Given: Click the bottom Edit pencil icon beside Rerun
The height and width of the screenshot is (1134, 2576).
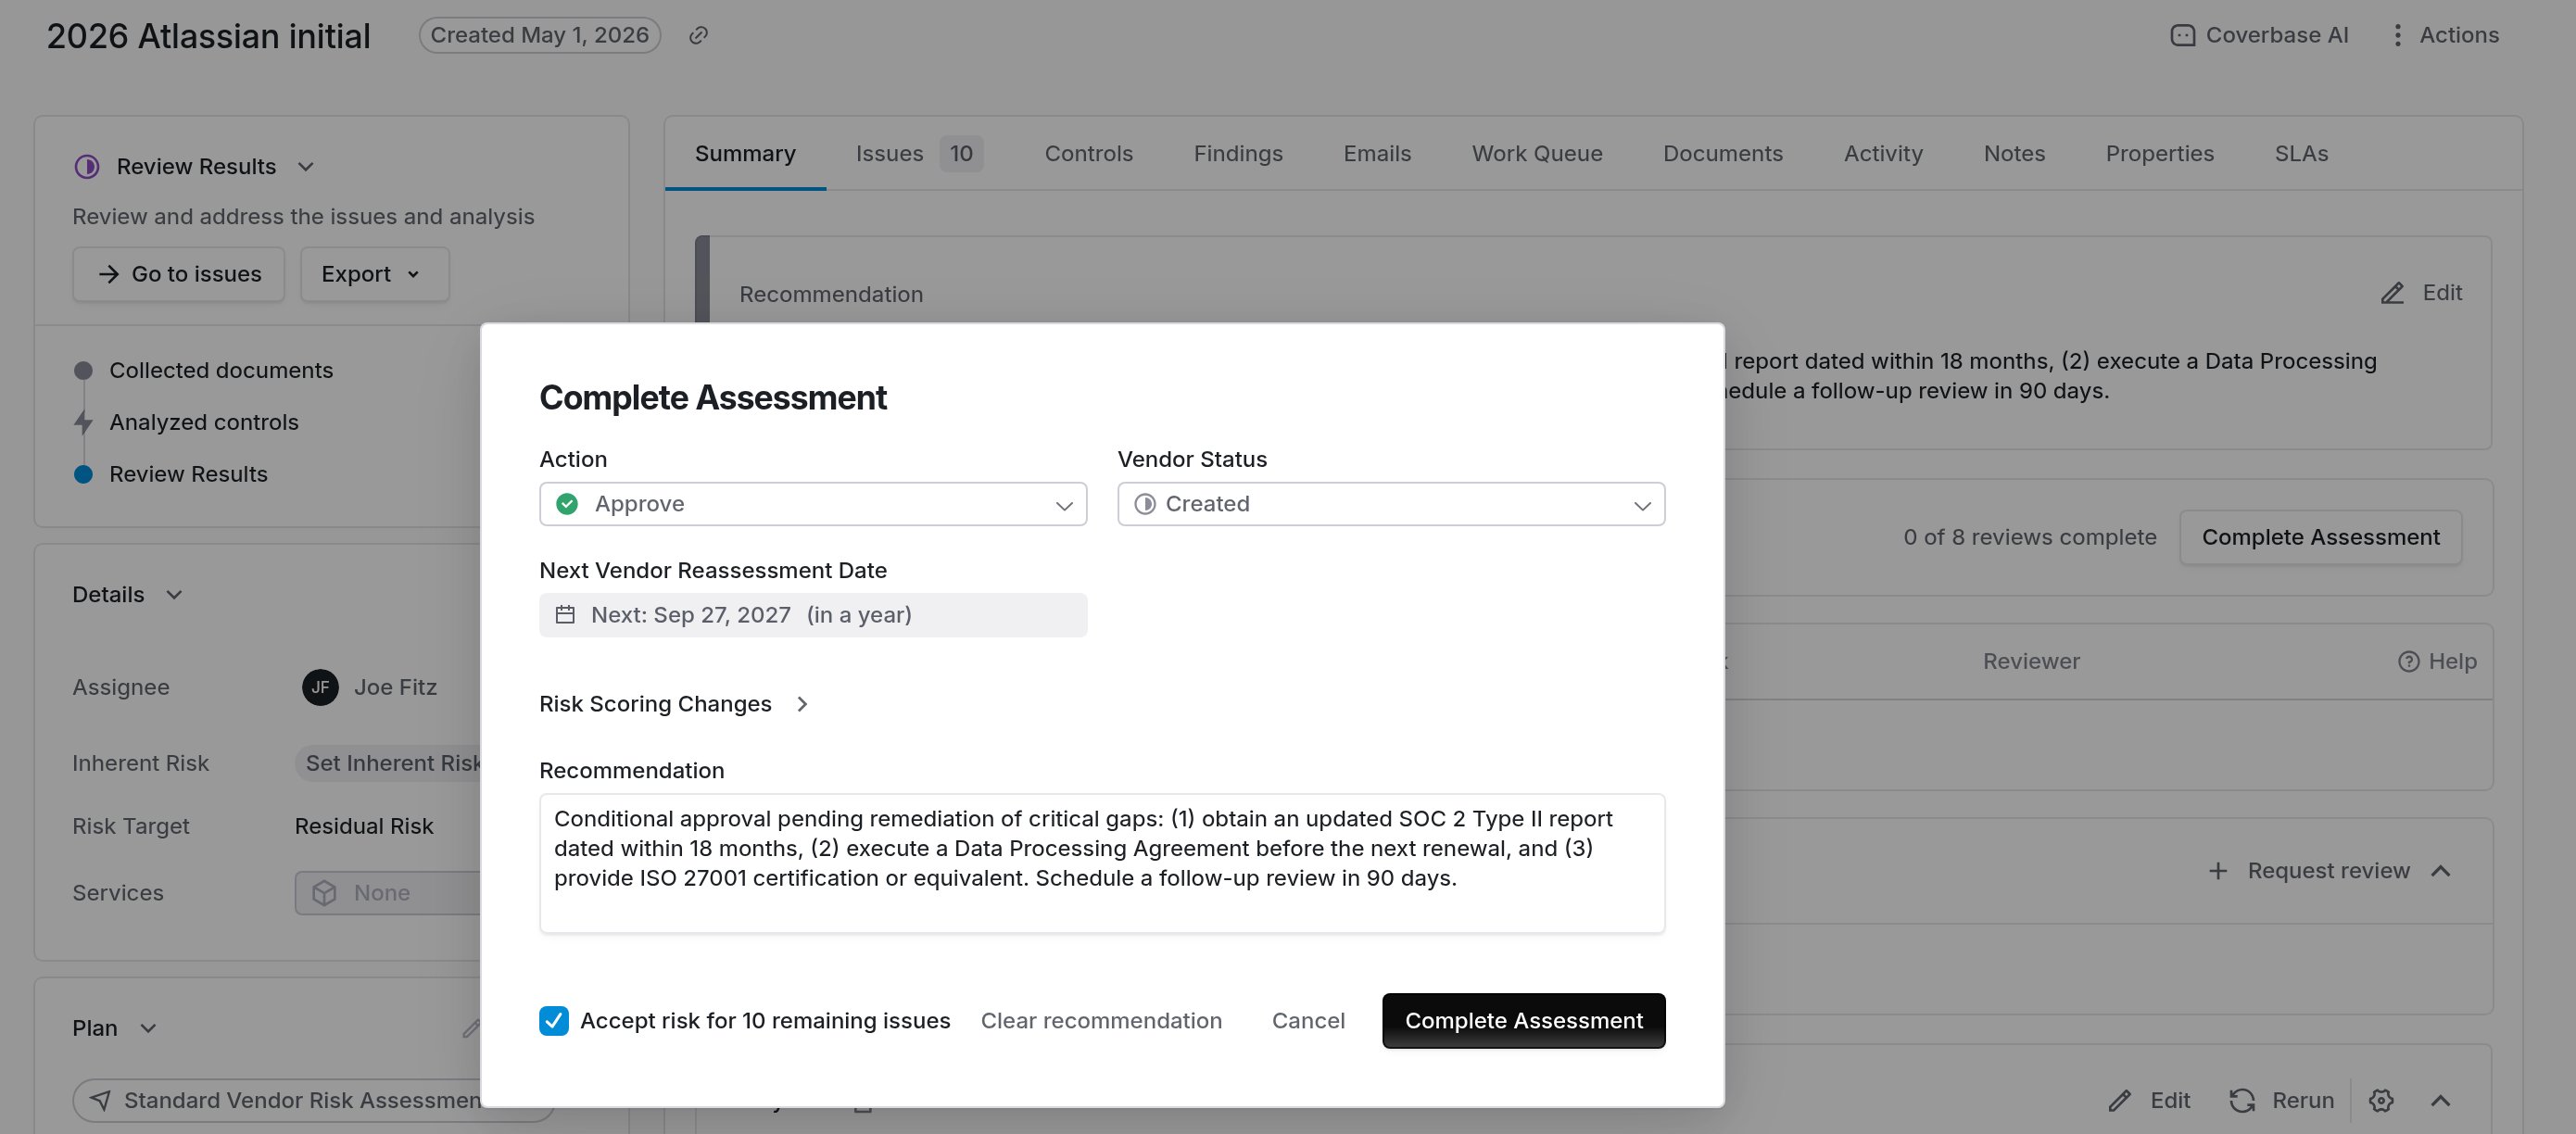Looking at the screenshot, I should [2119, 1100].
